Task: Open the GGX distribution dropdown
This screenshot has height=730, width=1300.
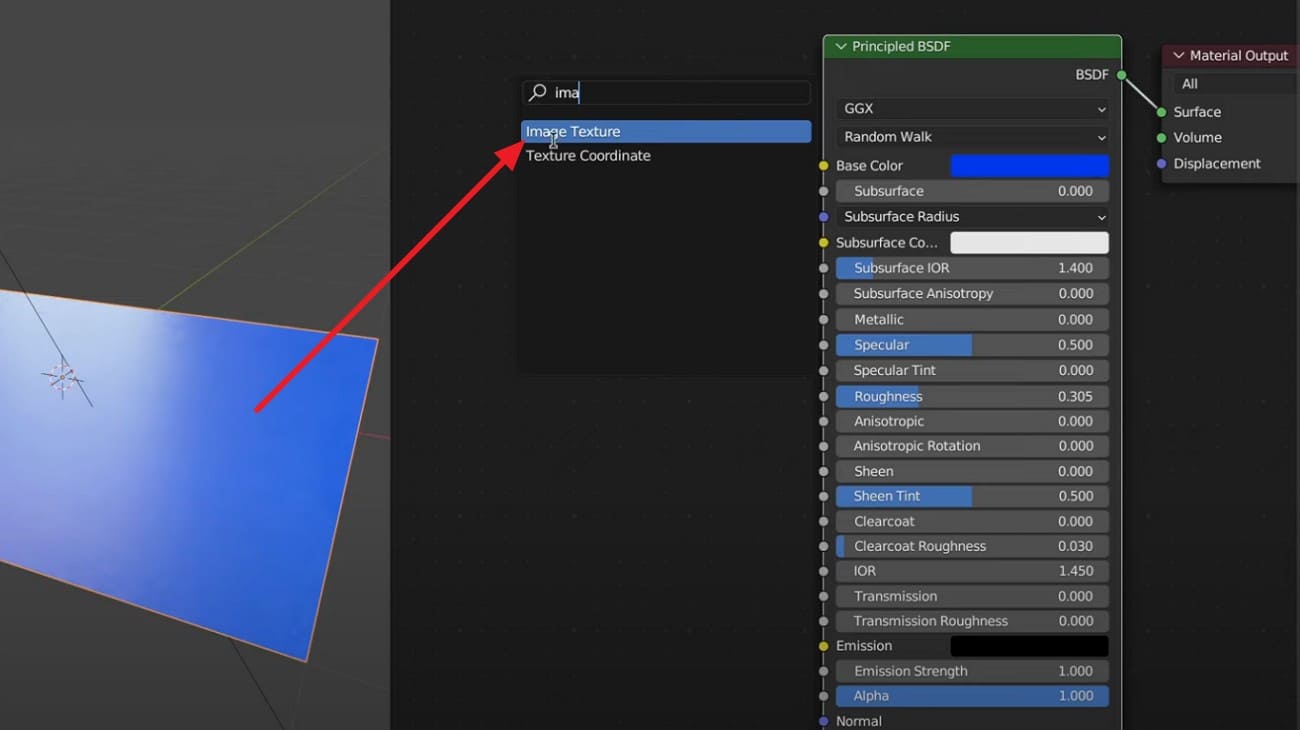Action: tap(970, 108)
